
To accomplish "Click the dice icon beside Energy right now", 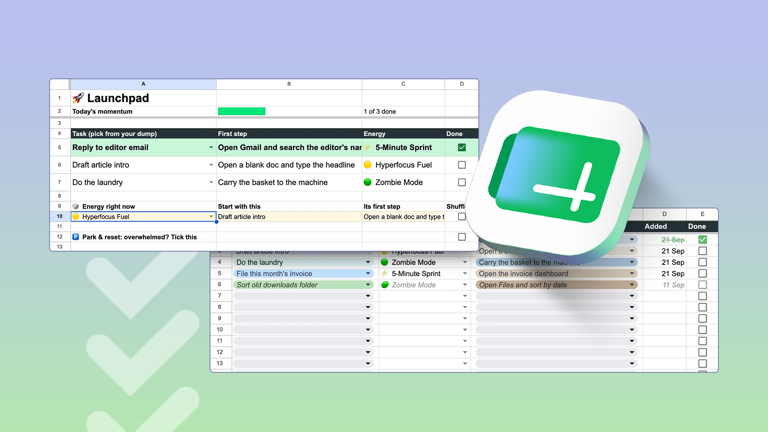I will coord(75,207).
